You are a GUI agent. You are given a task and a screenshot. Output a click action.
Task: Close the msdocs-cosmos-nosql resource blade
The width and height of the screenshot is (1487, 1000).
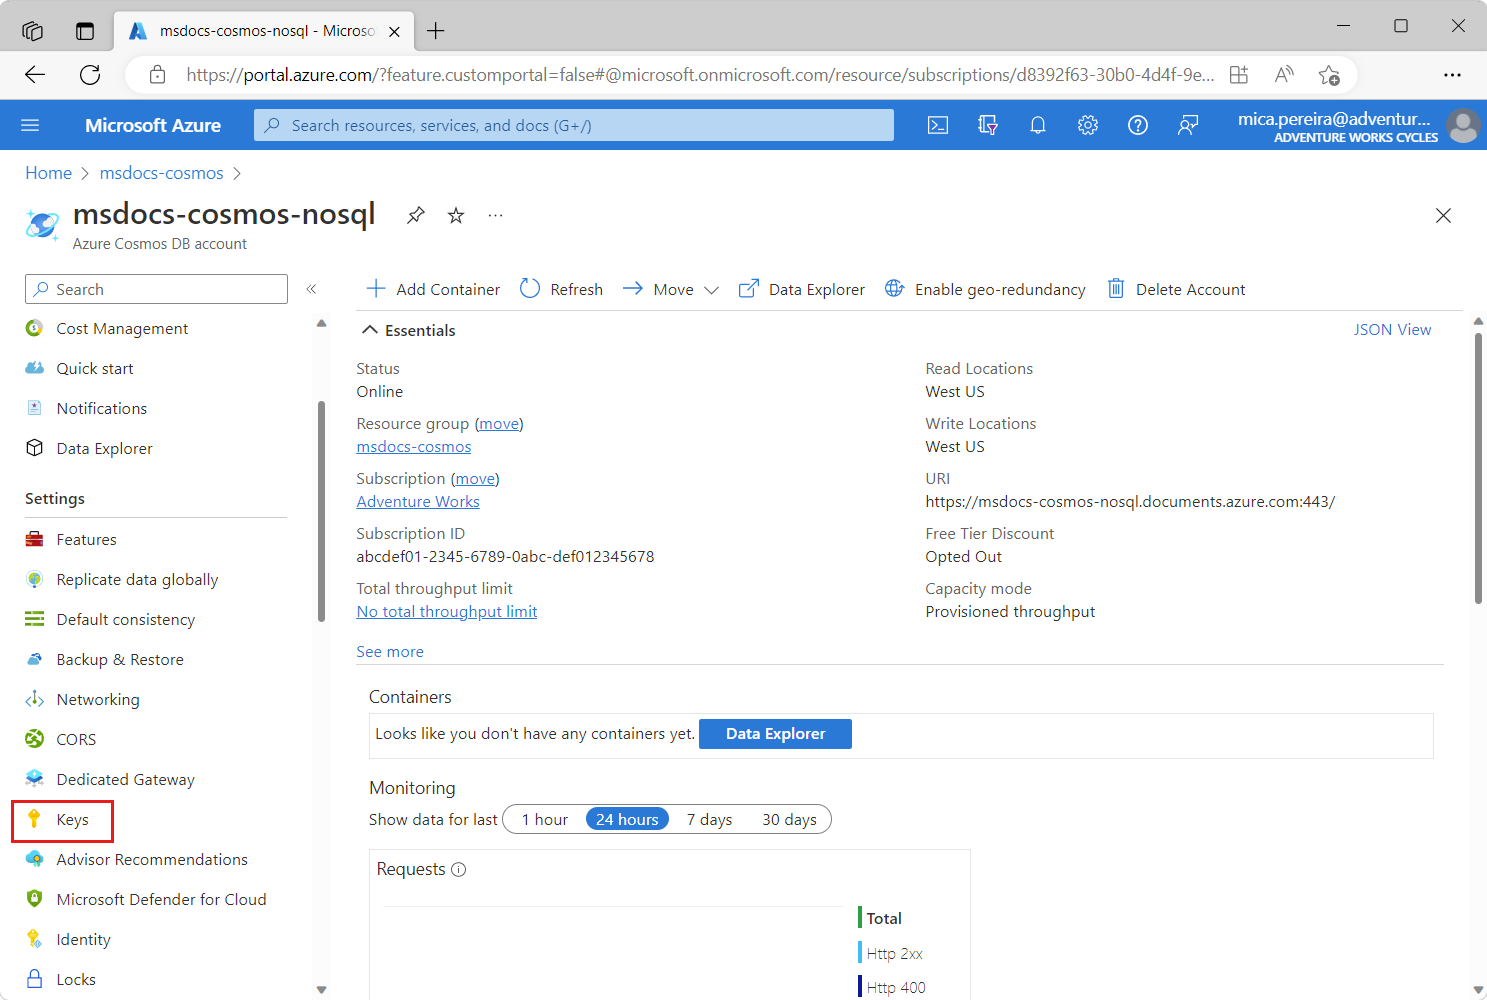[x=1443, y=215]
